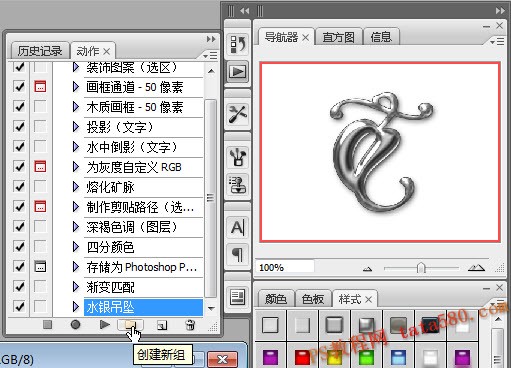Toggle dialog icon for 为灰度自定义 RGB
511x368 pixels.
click(40, 166)
